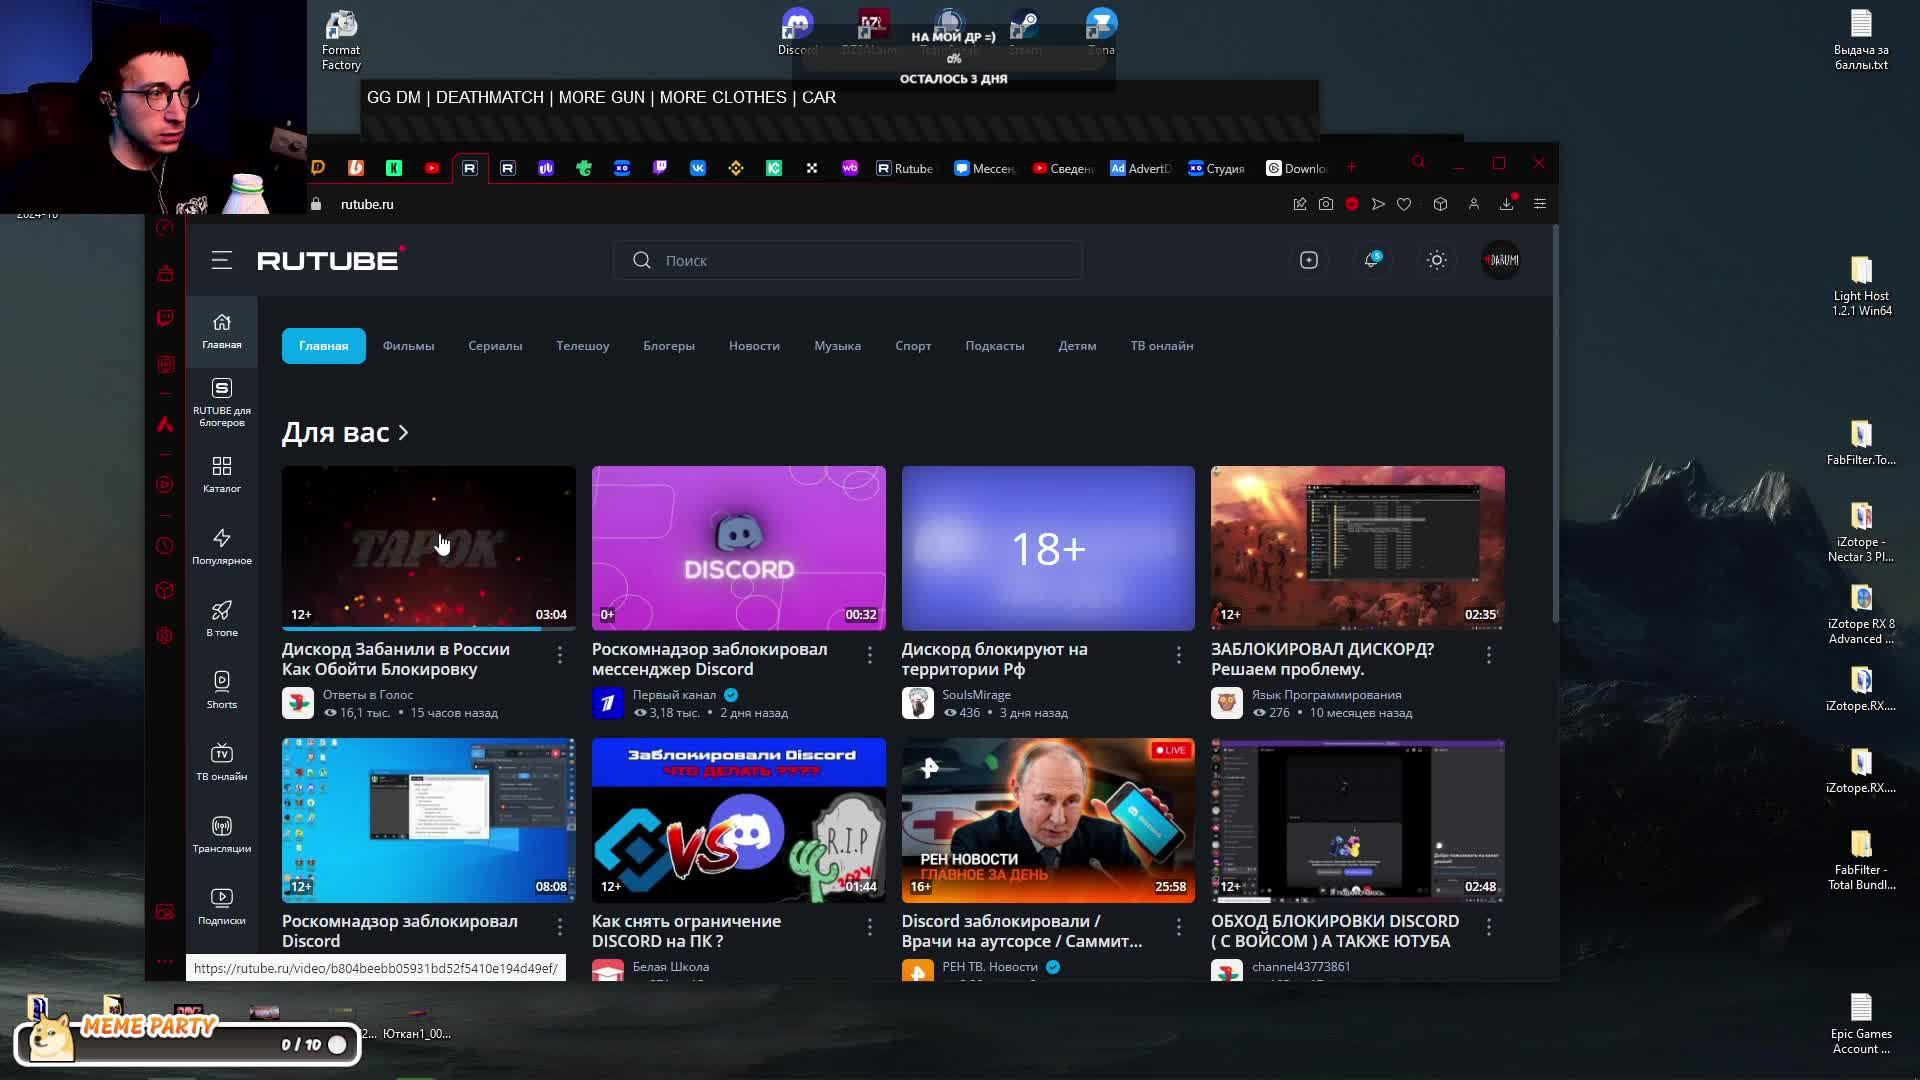The height and width of the screenshot is (1080, 1920).
Task: Open options for Дискорд Забанили в России video
Action: [560, 655]
